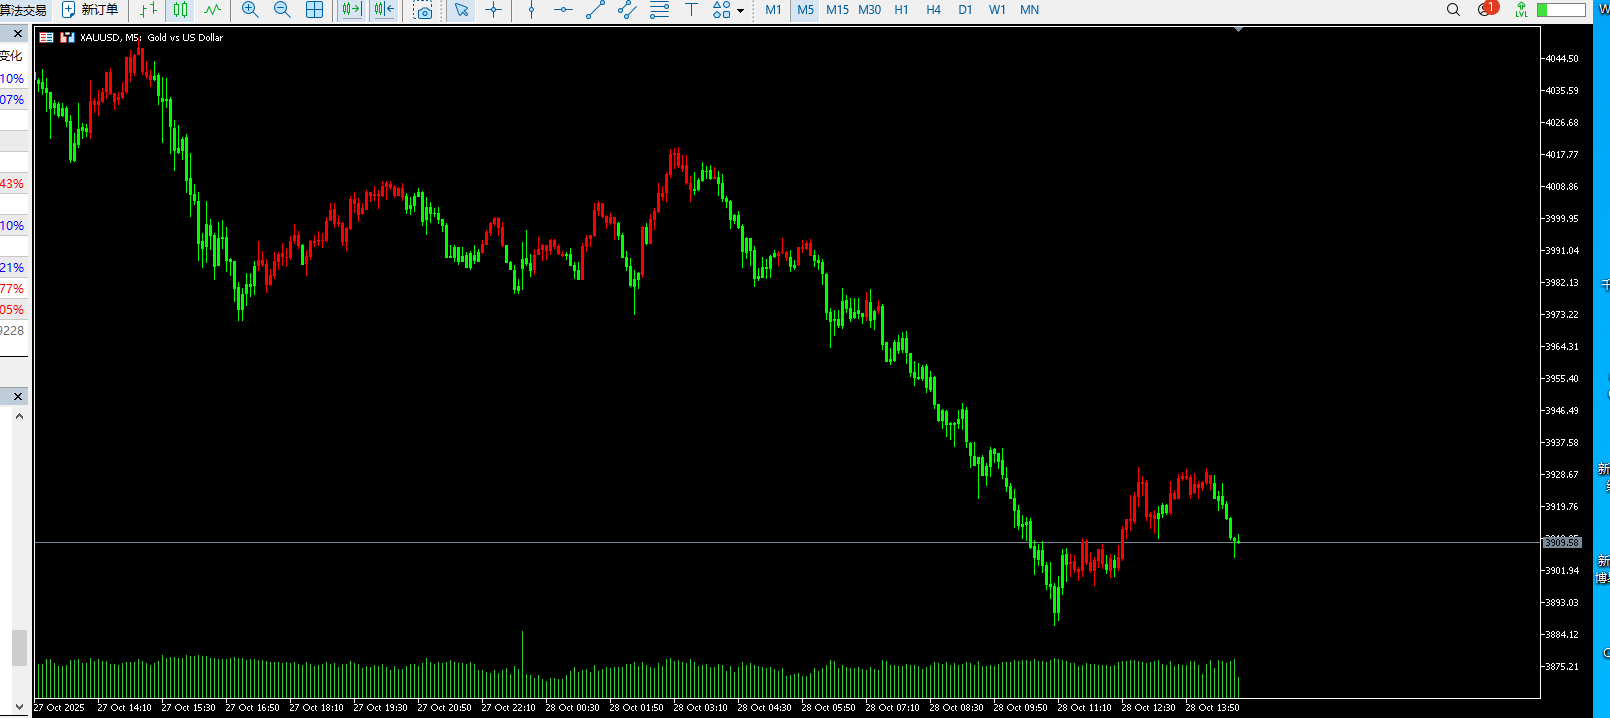Take a chart screenshot with camera icon
The width and height of the screenshot is (1610, 718).
coord(423,10)
